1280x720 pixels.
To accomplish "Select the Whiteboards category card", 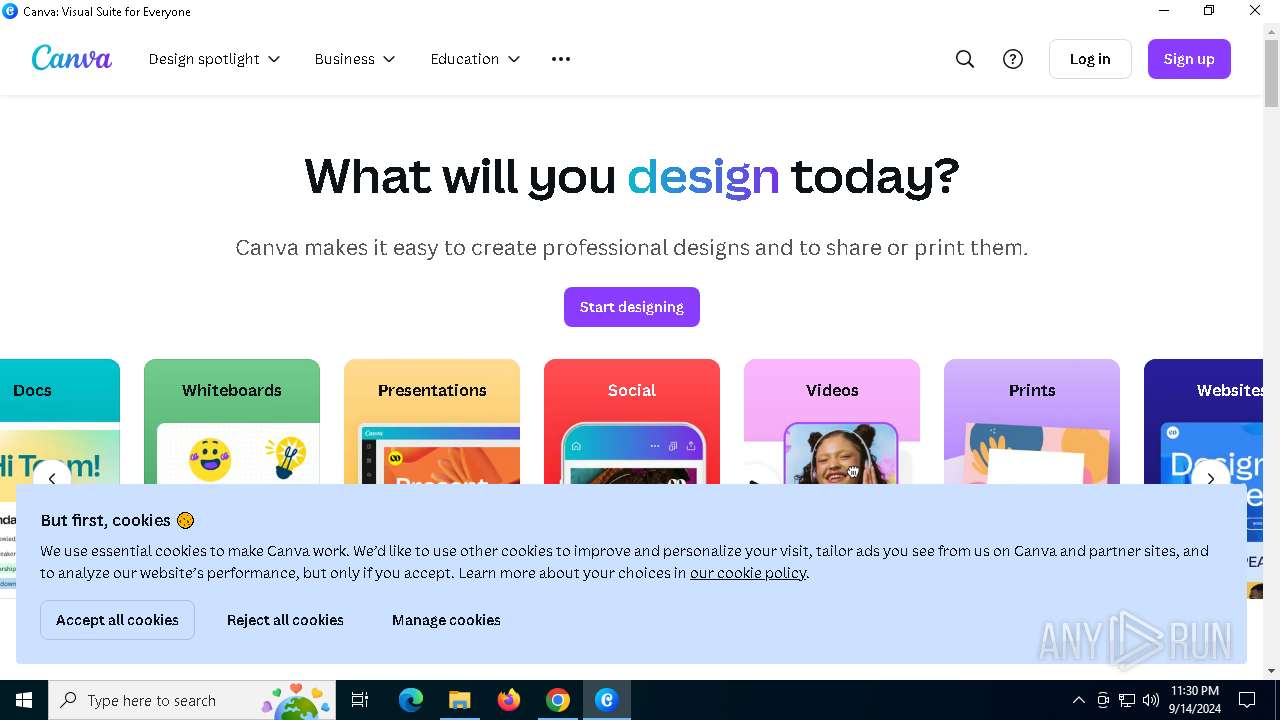I will [x=232, y=422].
